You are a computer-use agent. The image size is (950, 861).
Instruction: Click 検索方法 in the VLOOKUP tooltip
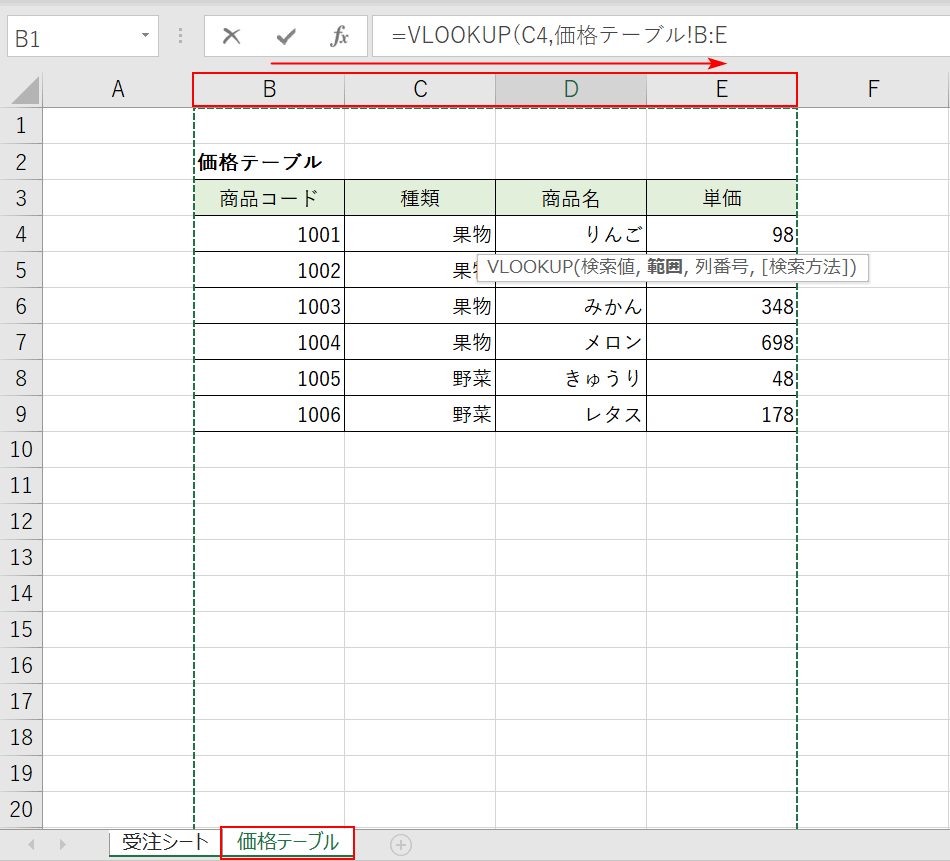[805, 267]
